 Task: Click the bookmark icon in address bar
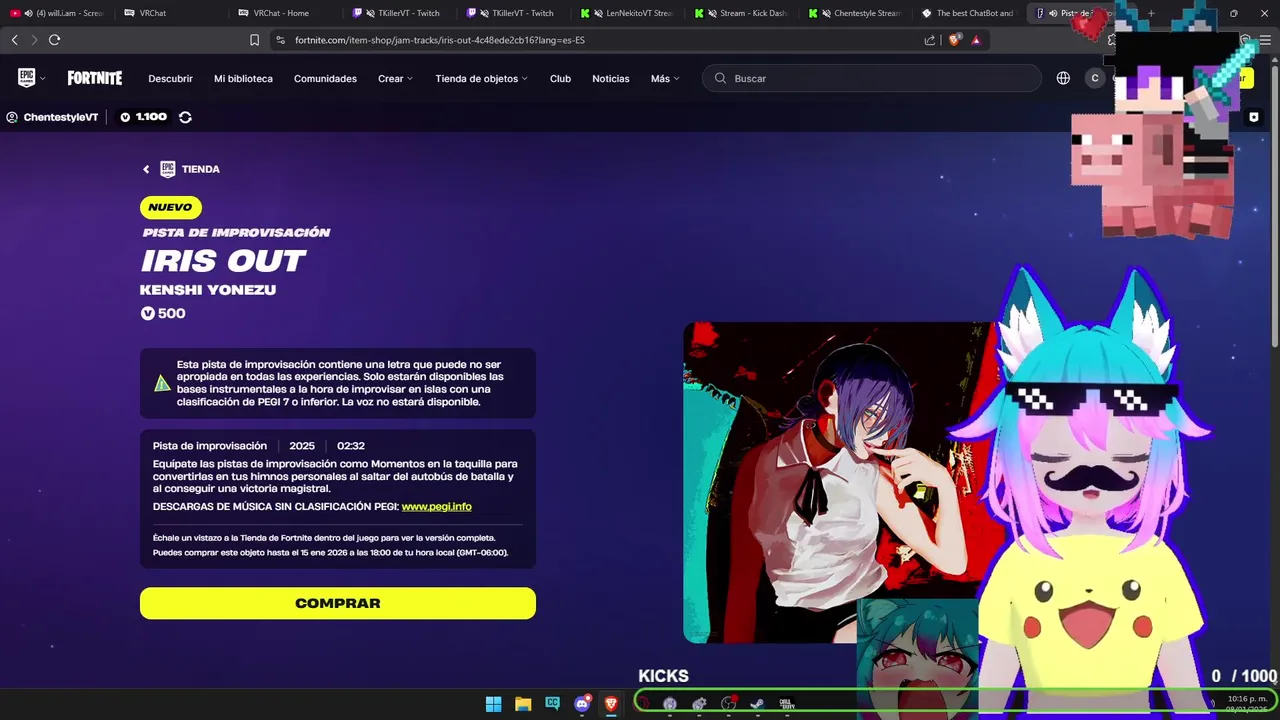254,40
